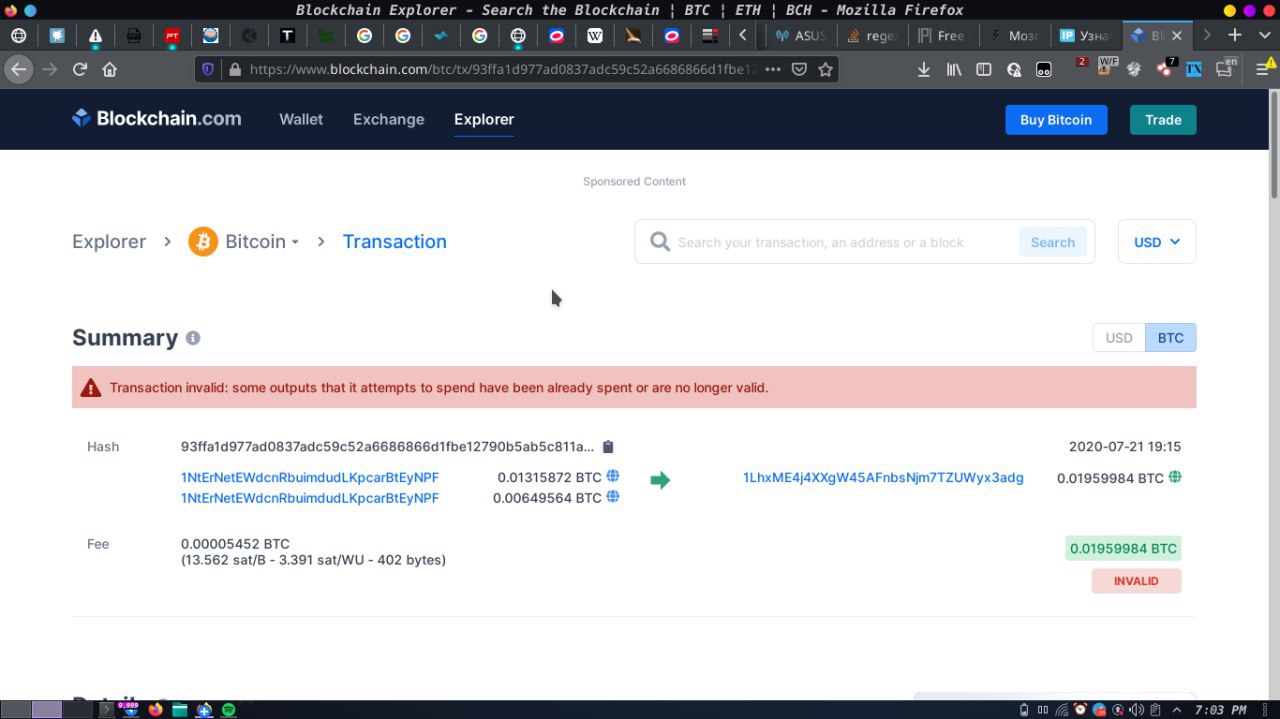This screenshot has width=1280, height=719.
Task: Open first 1NtErNetEWdcn input address link
Action: point(310,477)
